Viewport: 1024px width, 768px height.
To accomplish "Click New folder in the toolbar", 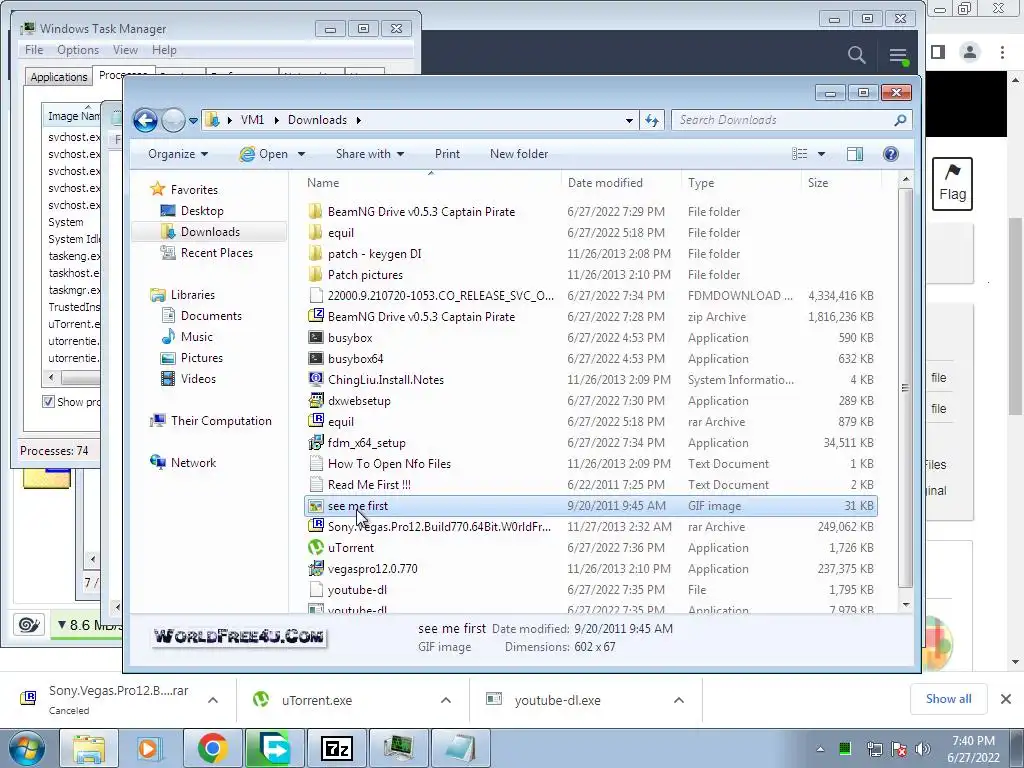I will [519, 154].
